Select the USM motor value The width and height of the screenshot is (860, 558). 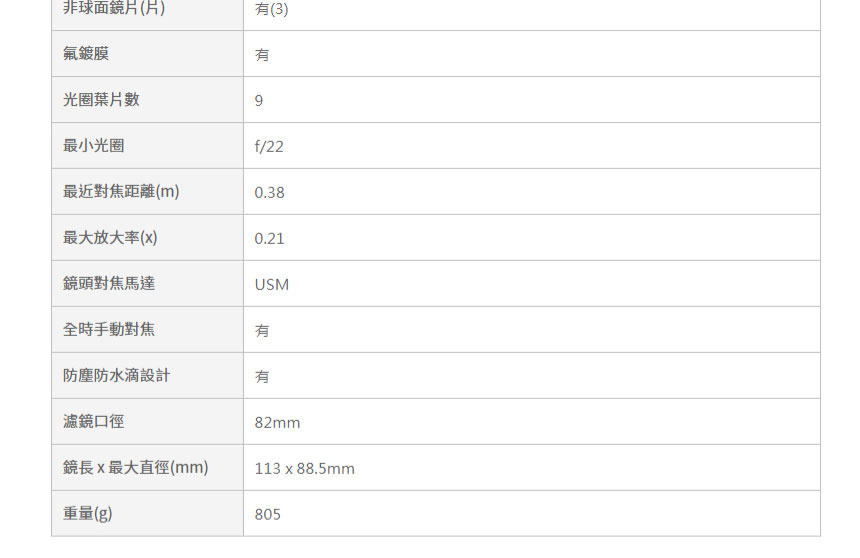click(x=271, y=285)
